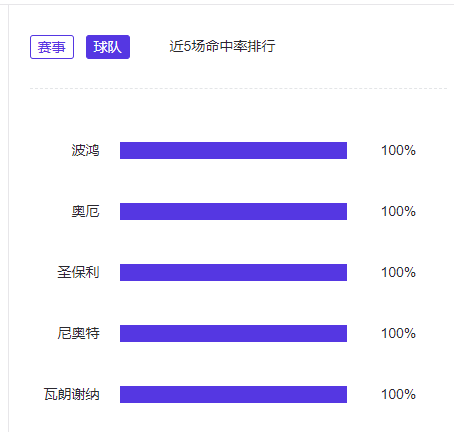The image size is (454, 432).
Task: Click the left panel border line
Action: point(8,218)
